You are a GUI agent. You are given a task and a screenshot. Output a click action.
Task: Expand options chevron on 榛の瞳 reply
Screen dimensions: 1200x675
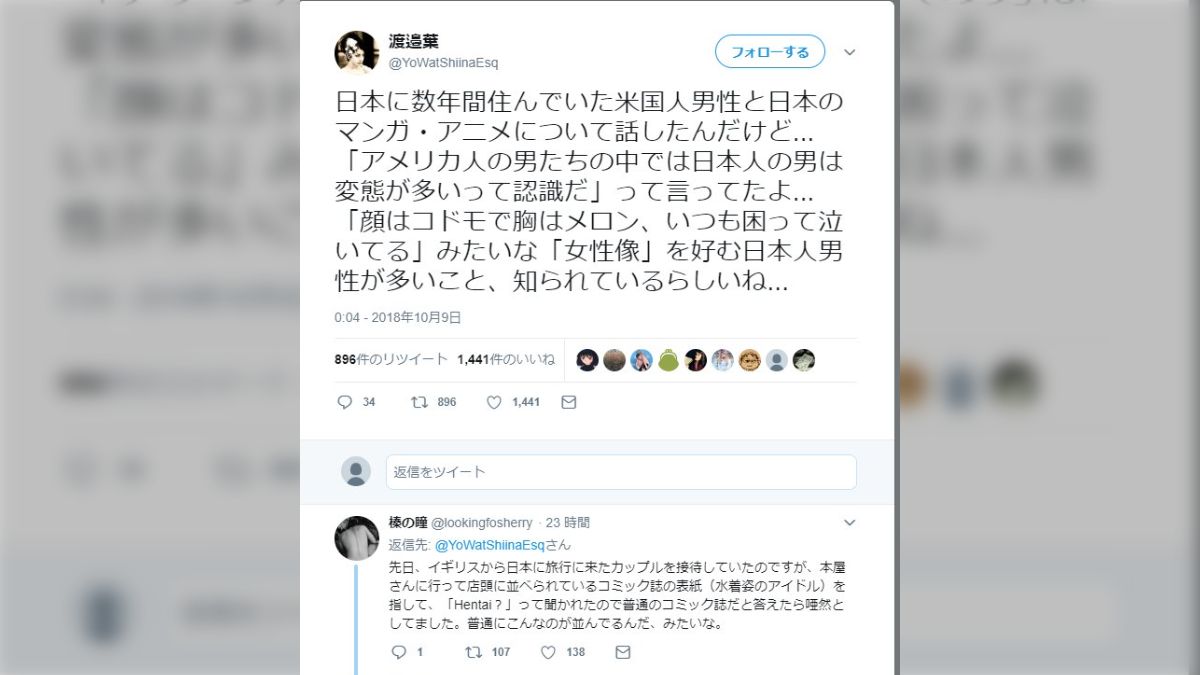point(850,522)
